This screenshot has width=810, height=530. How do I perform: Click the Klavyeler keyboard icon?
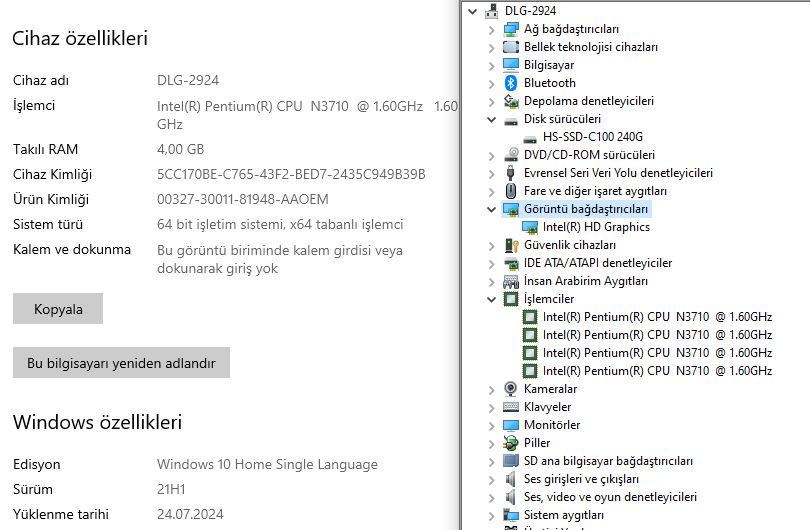pos(511,407)
